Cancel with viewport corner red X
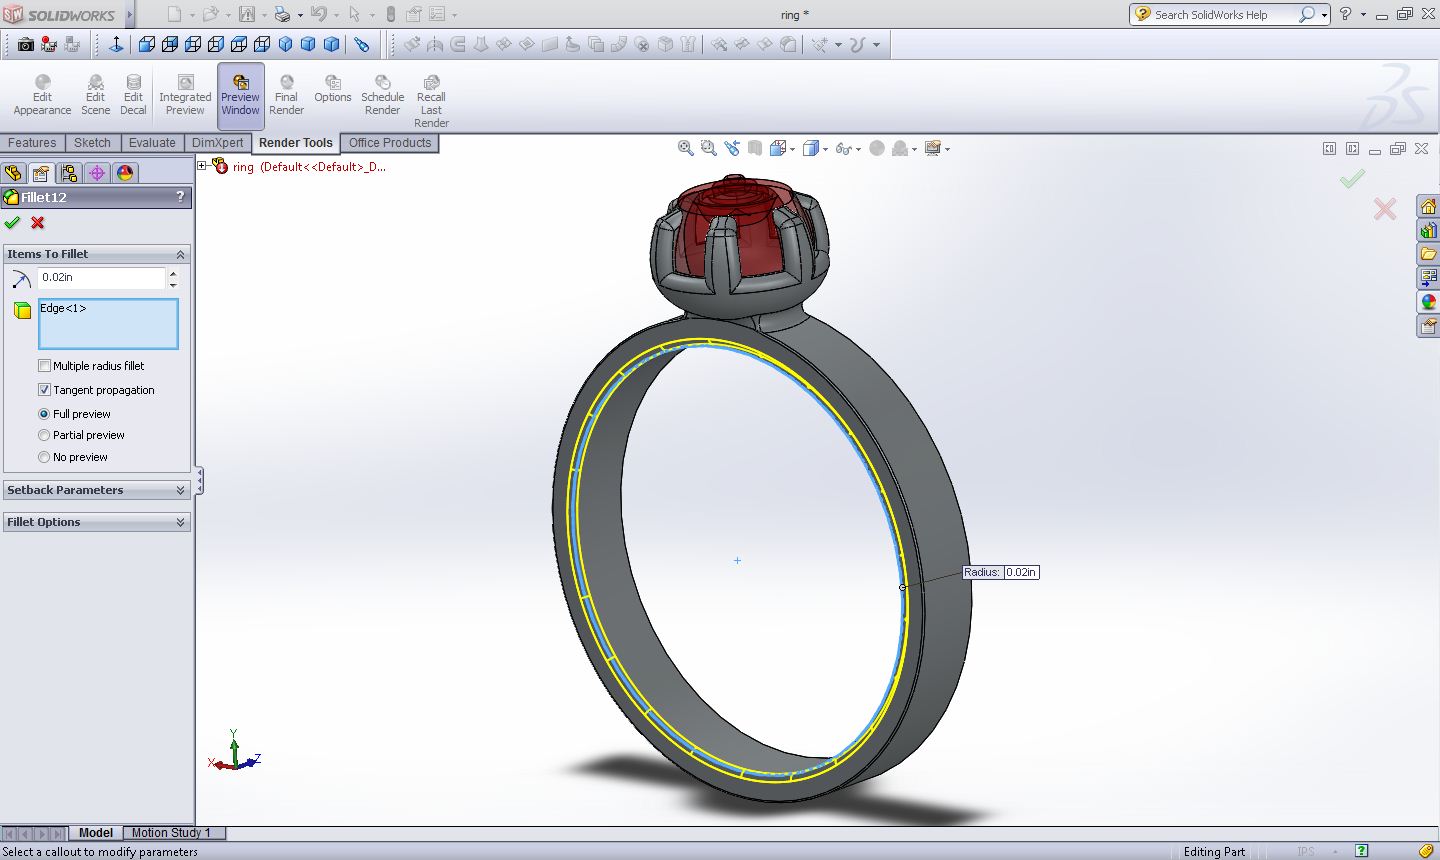 pos(1385,209)
